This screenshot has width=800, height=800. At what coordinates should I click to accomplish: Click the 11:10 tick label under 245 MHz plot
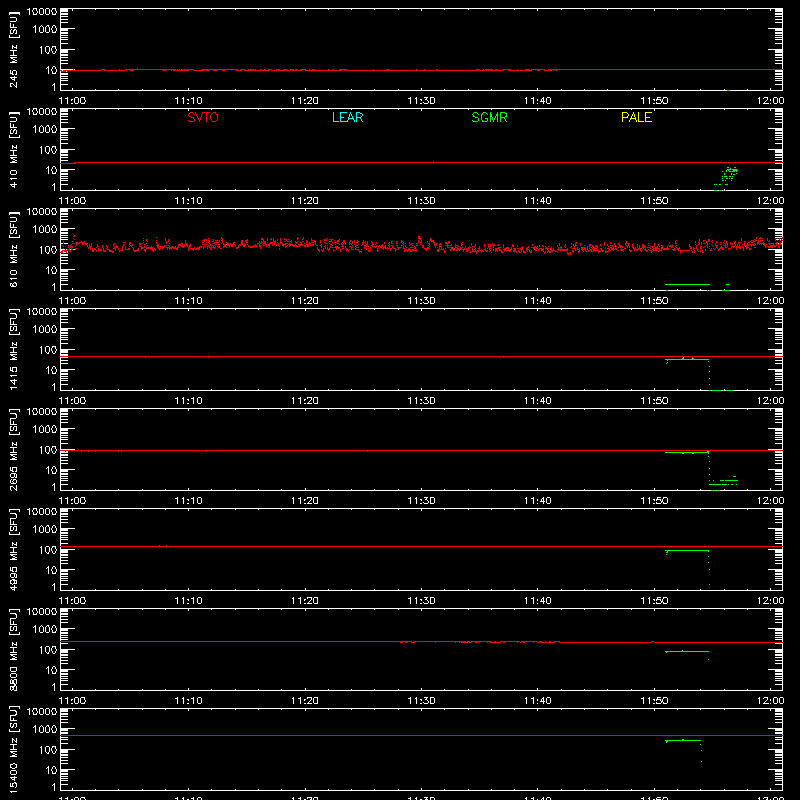click(188, 101)
